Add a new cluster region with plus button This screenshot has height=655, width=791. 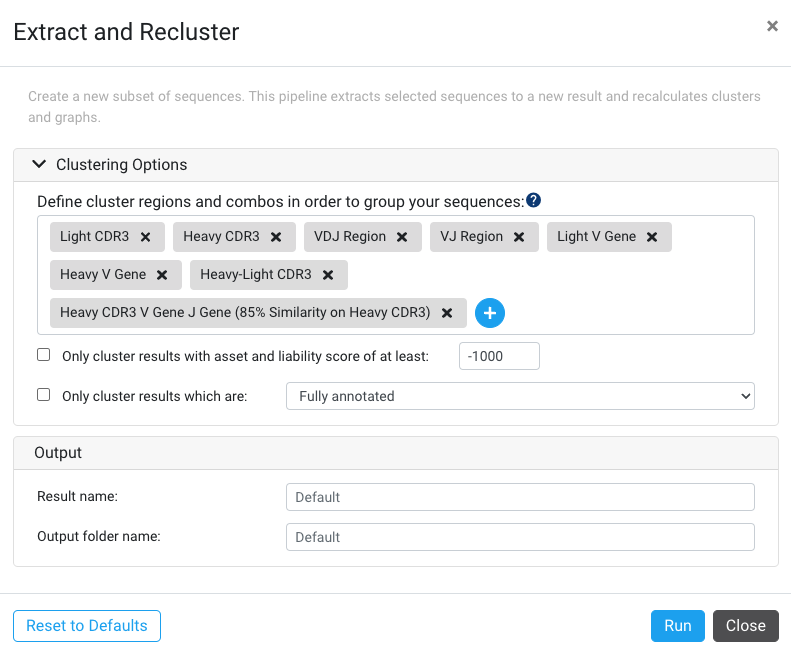490,313
